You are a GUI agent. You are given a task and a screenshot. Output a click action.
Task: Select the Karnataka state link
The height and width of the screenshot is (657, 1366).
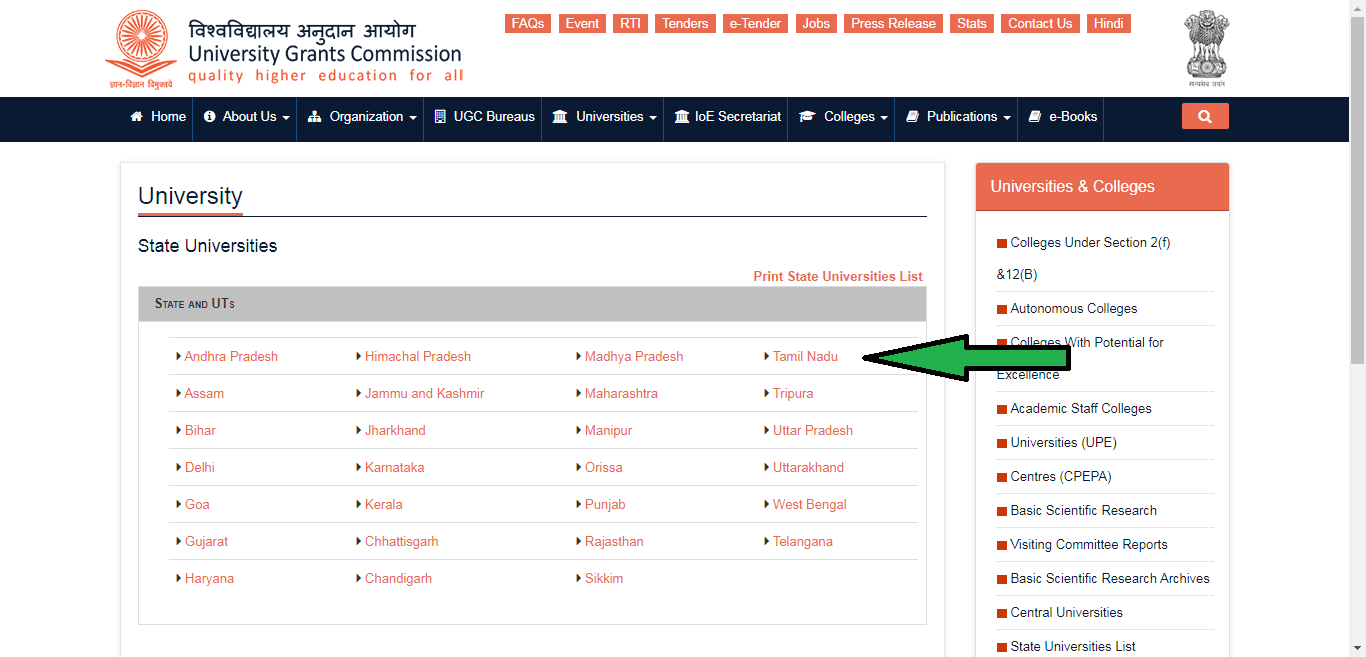point(394,467)
